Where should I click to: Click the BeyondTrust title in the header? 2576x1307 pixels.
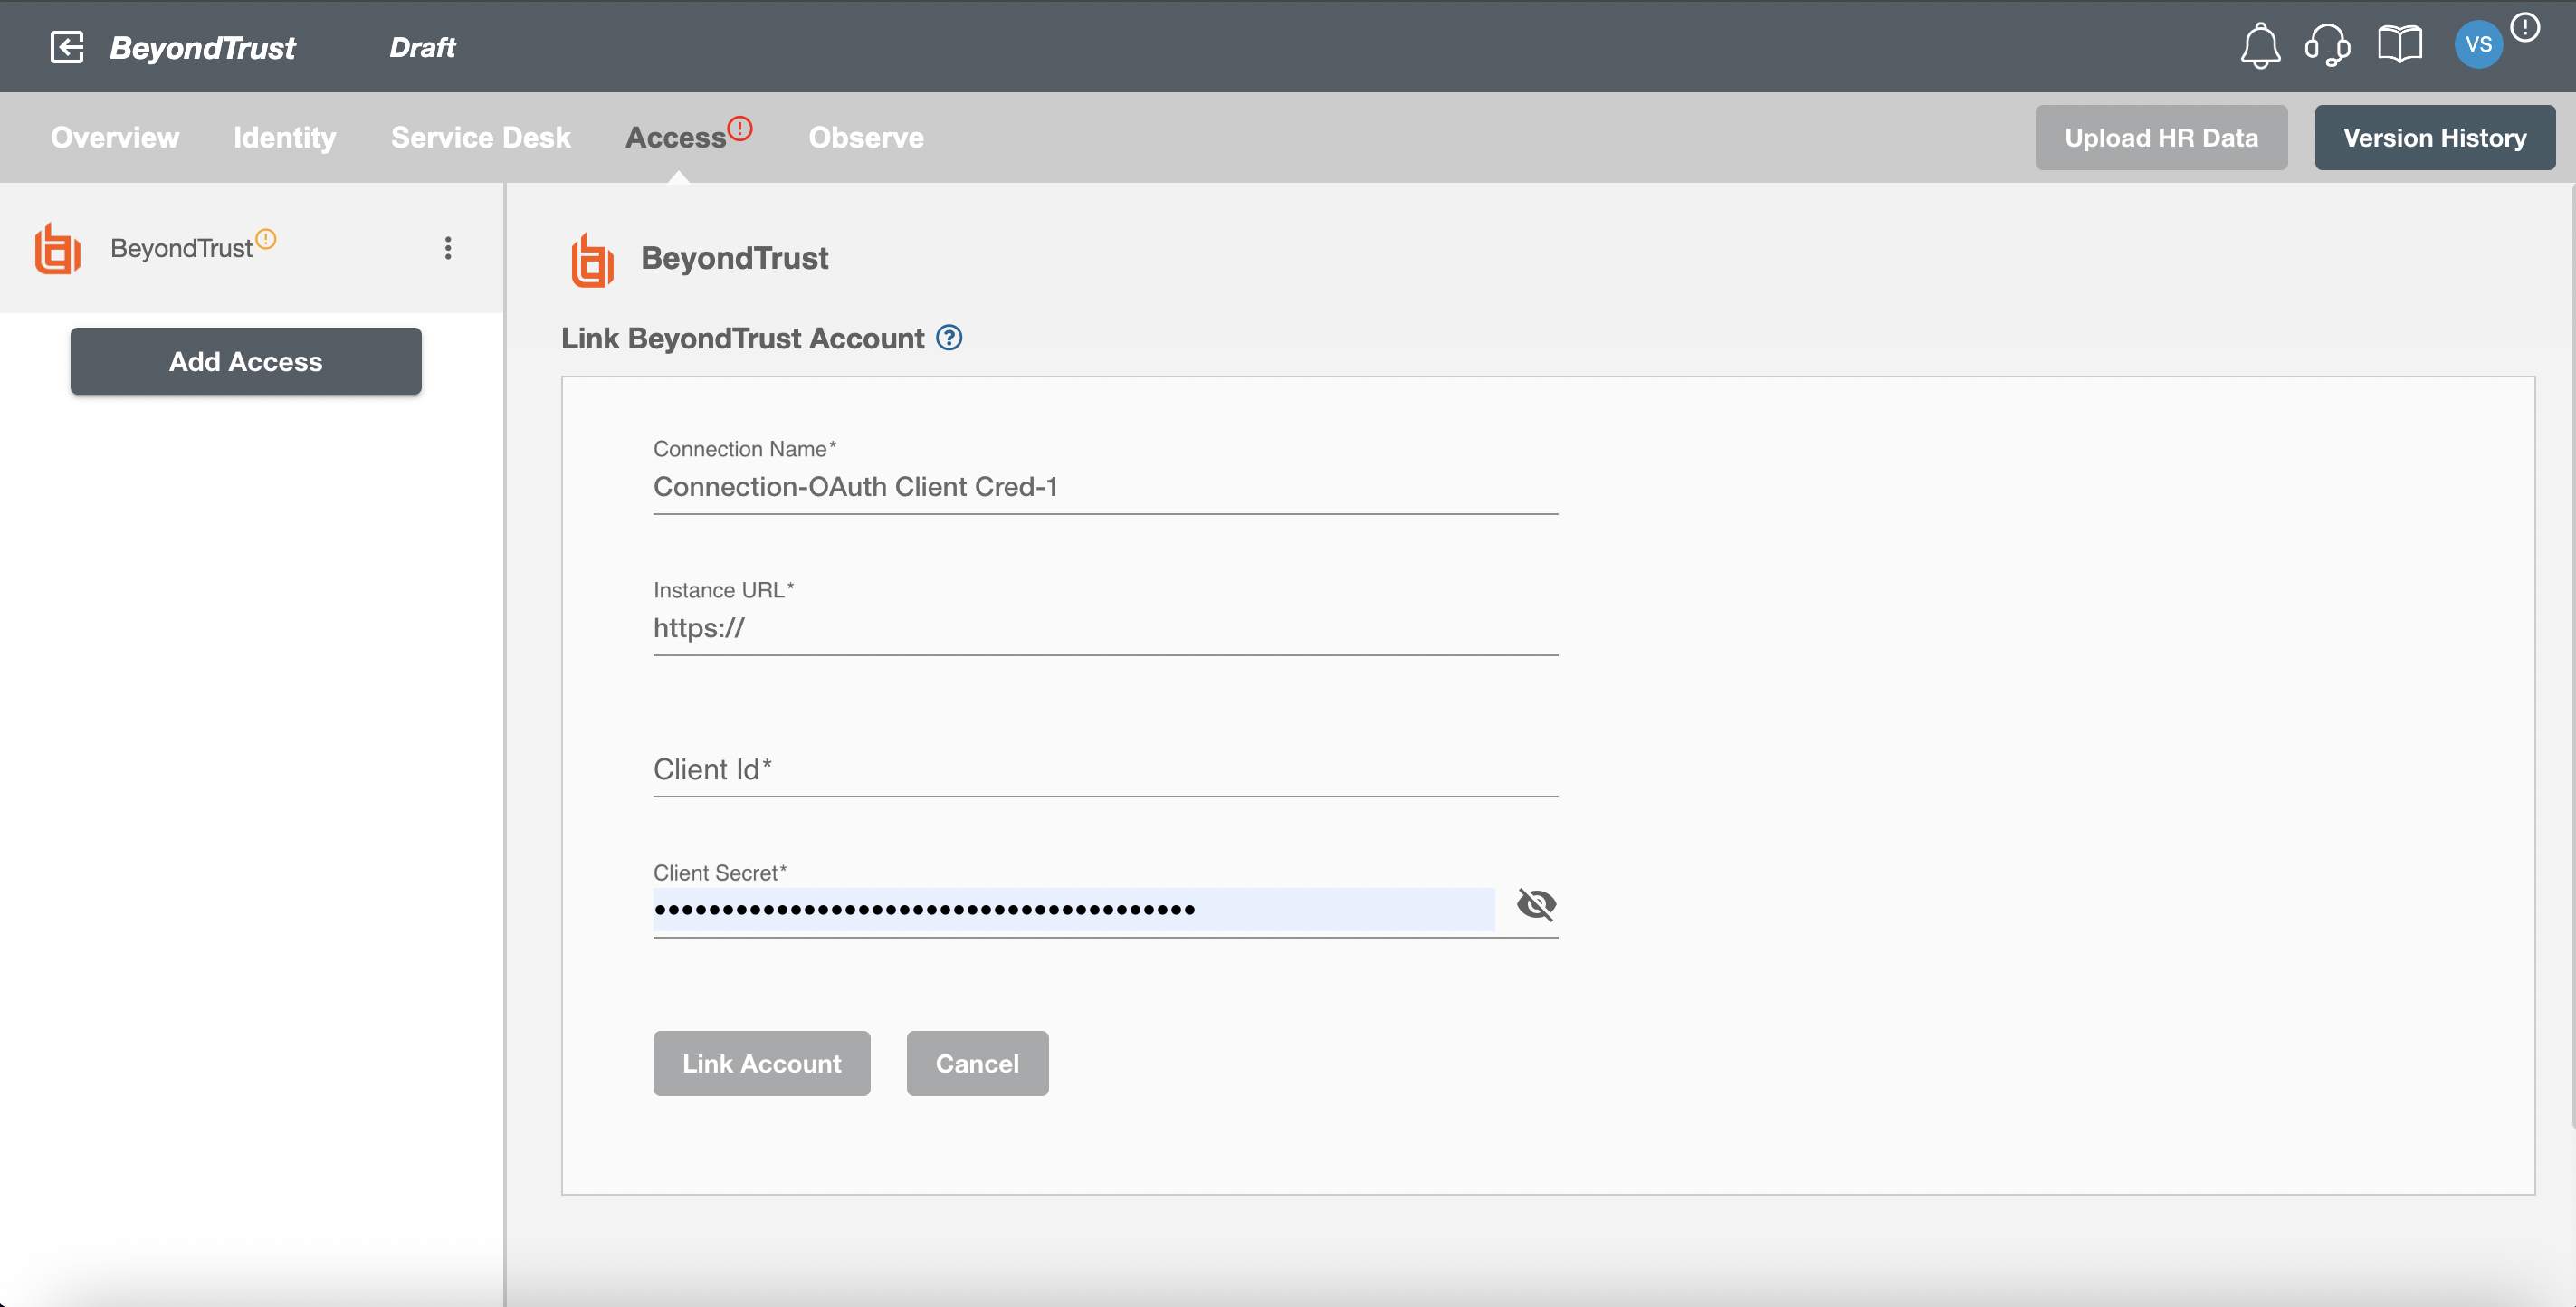pyautogui.click(x=203, y=47)
